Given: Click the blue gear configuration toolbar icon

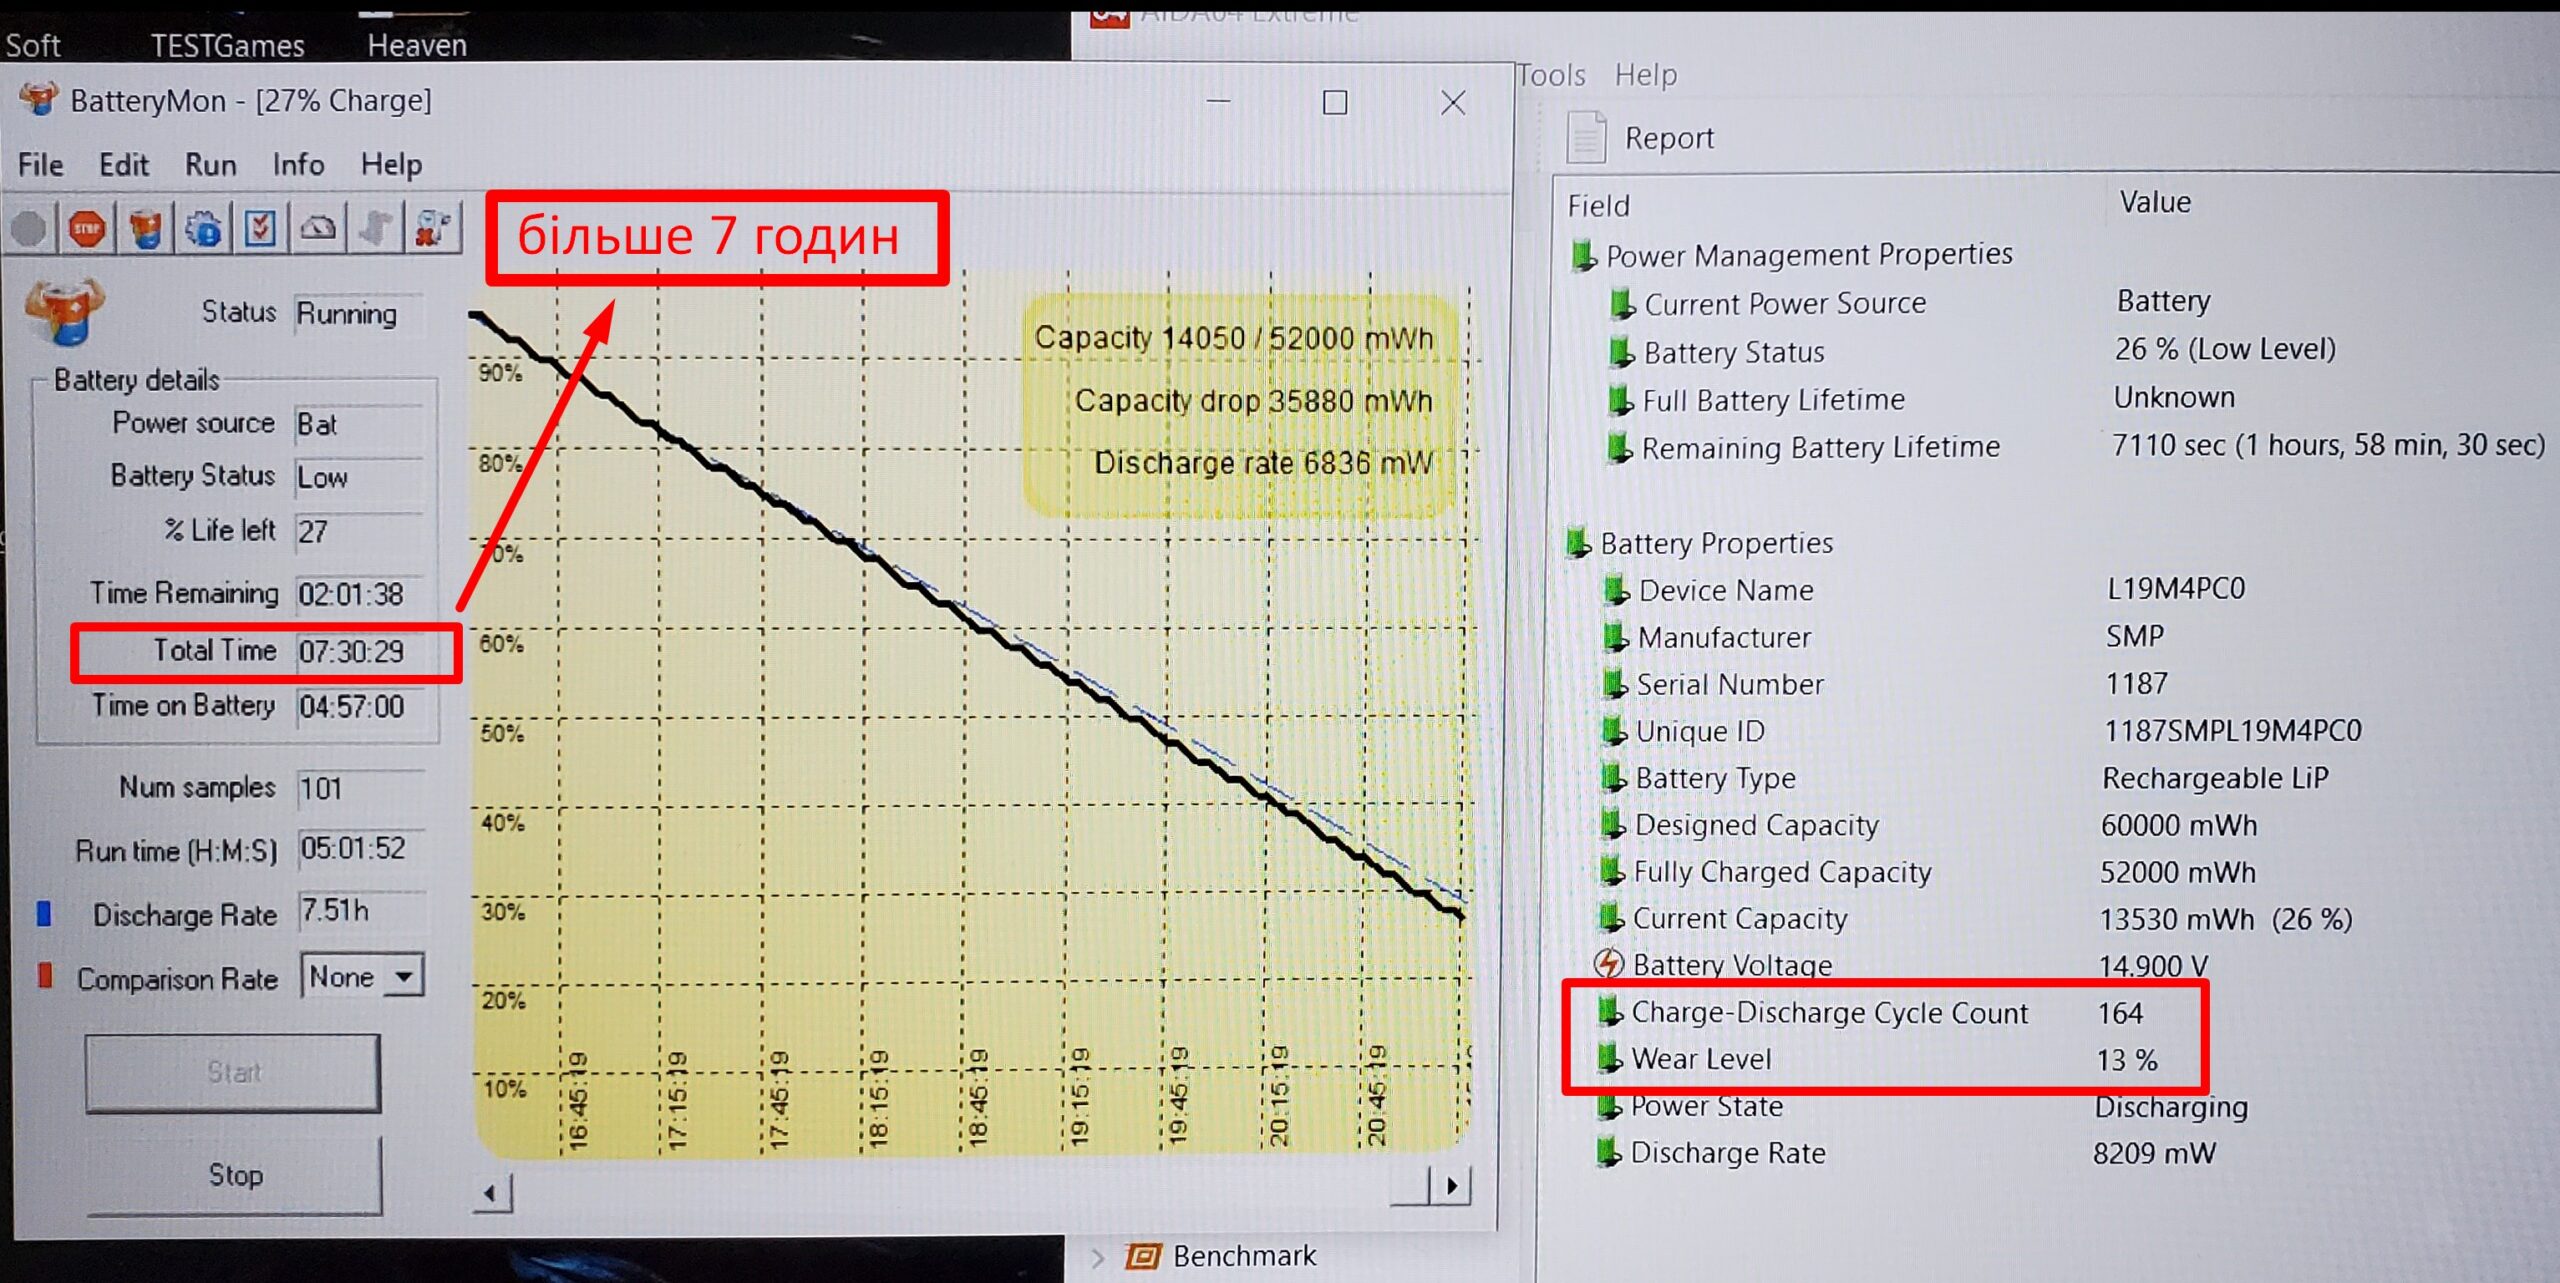Looking at the screenshot, I should coord(203,229).
